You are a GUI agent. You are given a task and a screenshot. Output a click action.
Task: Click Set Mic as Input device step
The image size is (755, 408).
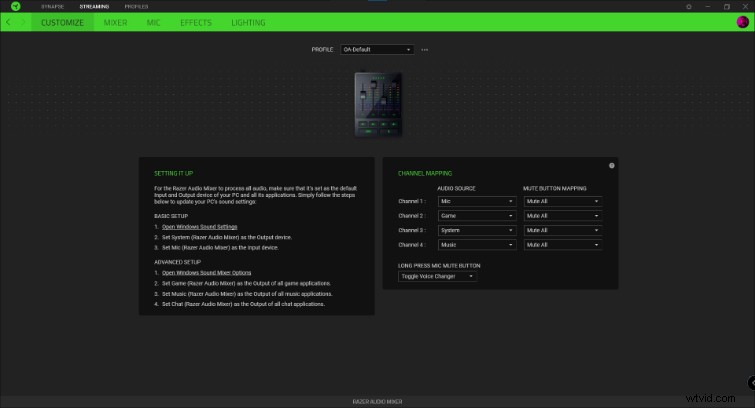pyautogui.click(x=220, y=248)
